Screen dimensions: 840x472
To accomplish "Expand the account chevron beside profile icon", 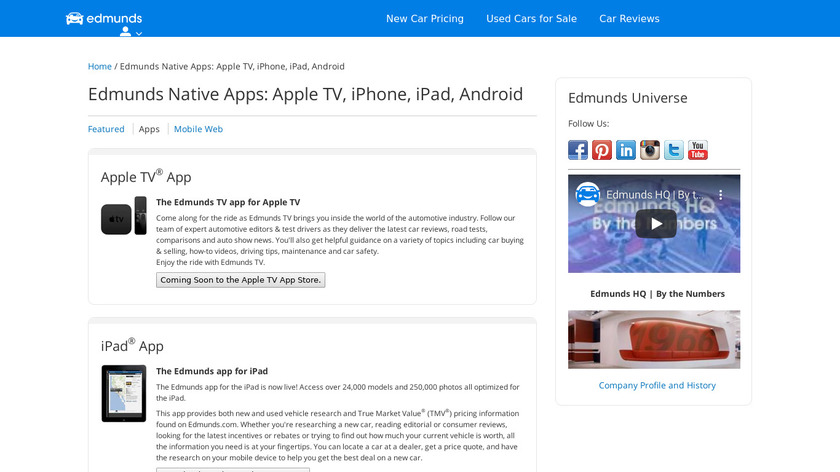I will click(x=139, y=34).
